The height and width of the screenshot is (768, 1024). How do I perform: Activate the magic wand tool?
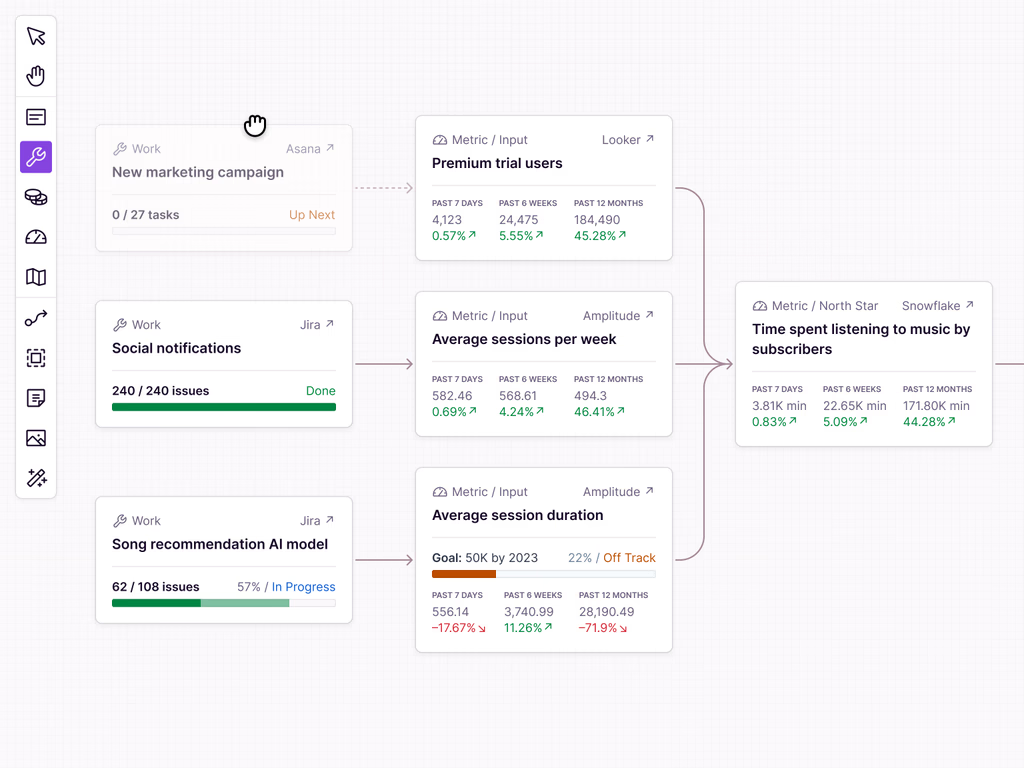[x=36, y=479]
